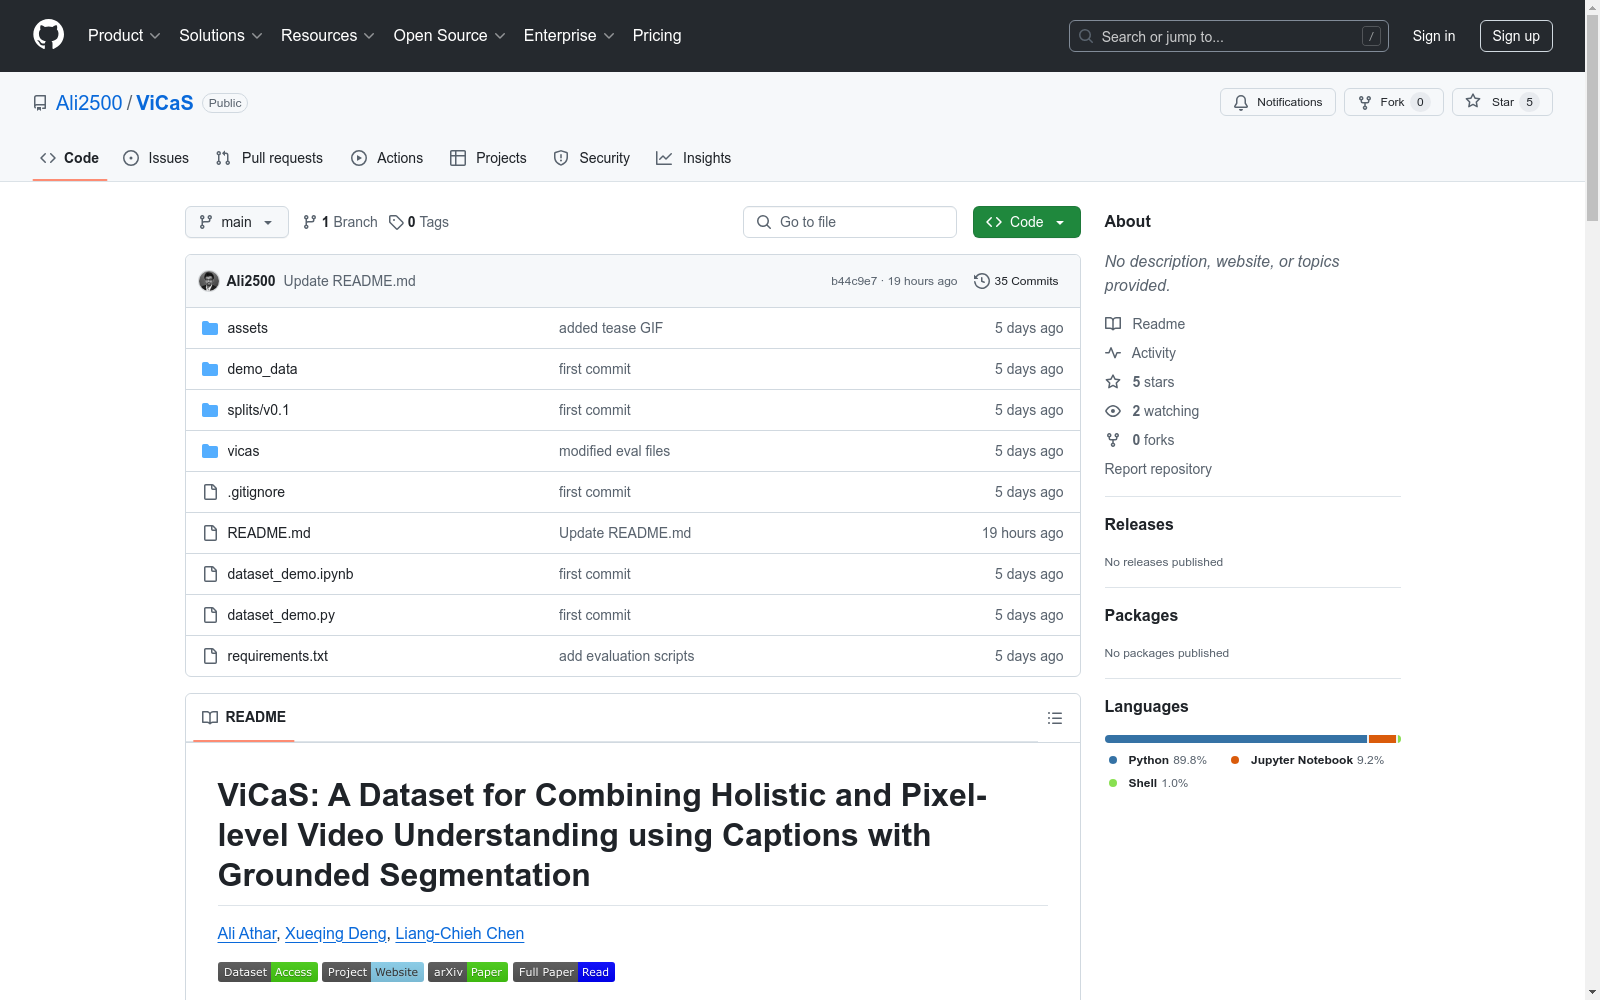Expand the Open Source menu
This screenshot has width=1600, height=1000.
pos(449,35)
